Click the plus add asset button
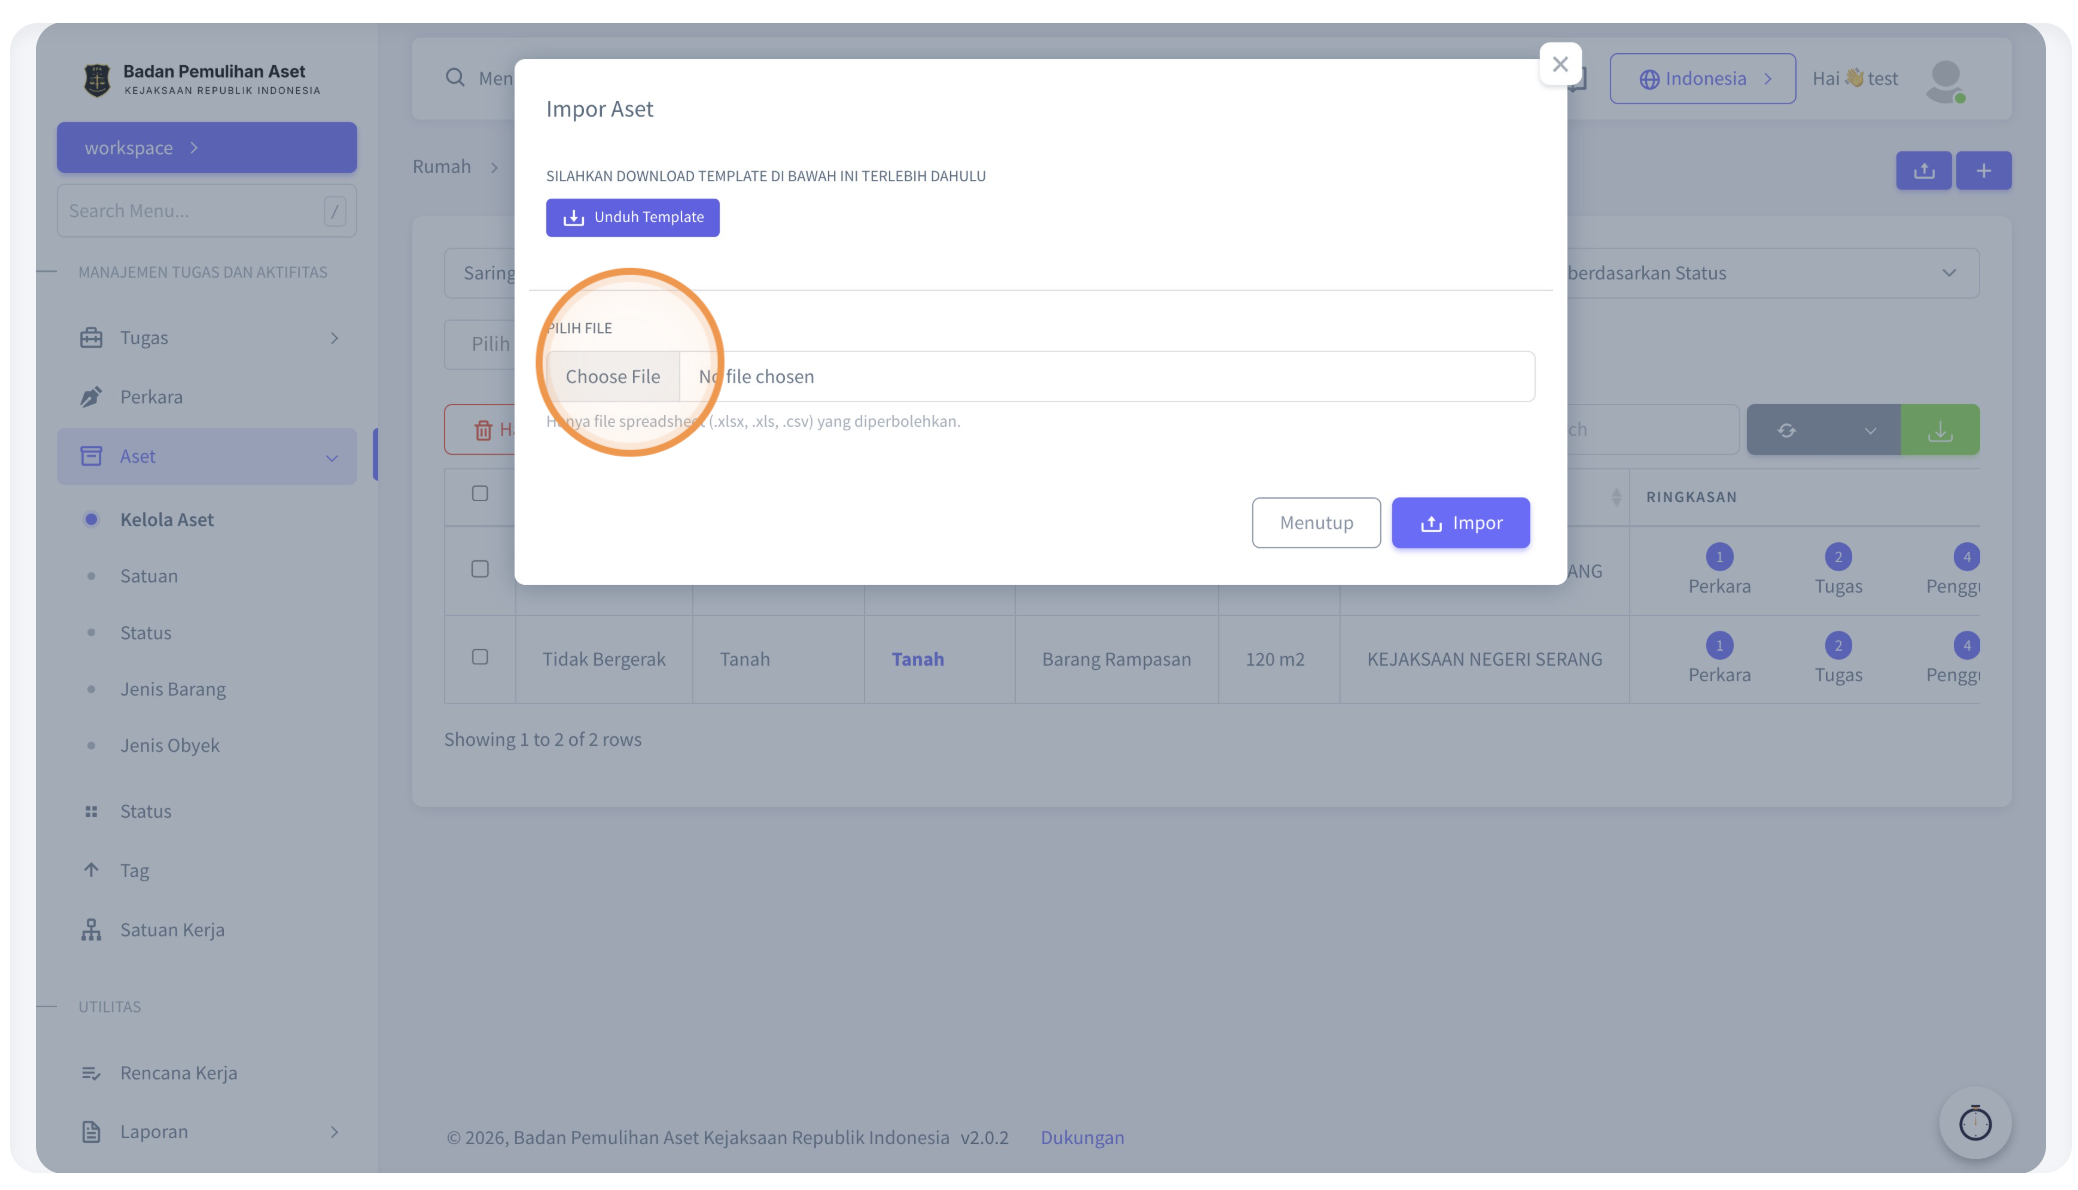Screen dimensions: 2078x1190 [x=1983, y=171]
